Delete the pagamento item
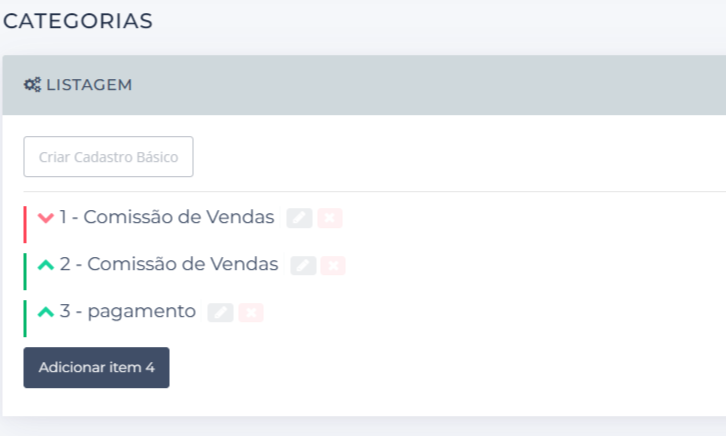 pos(251,312)
